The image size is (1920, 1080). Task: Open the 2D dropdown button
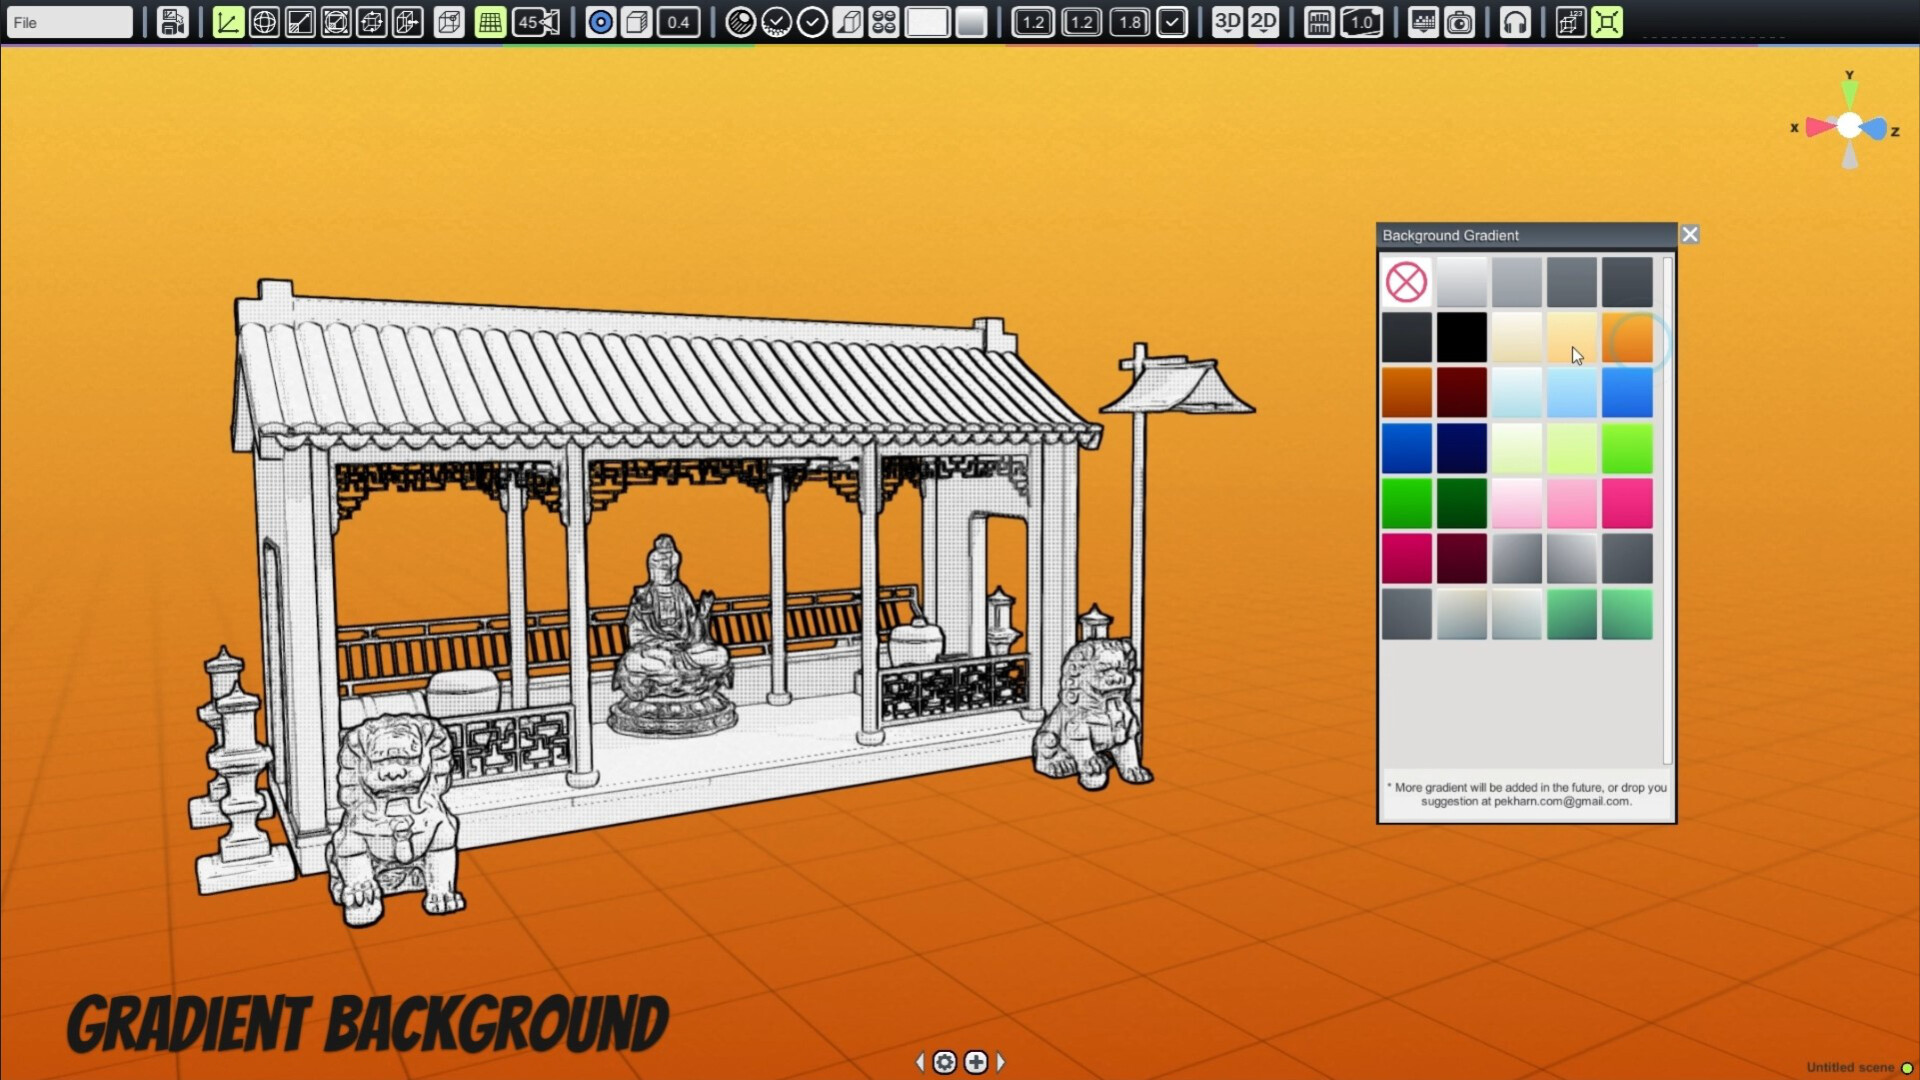click(1264, 22)
